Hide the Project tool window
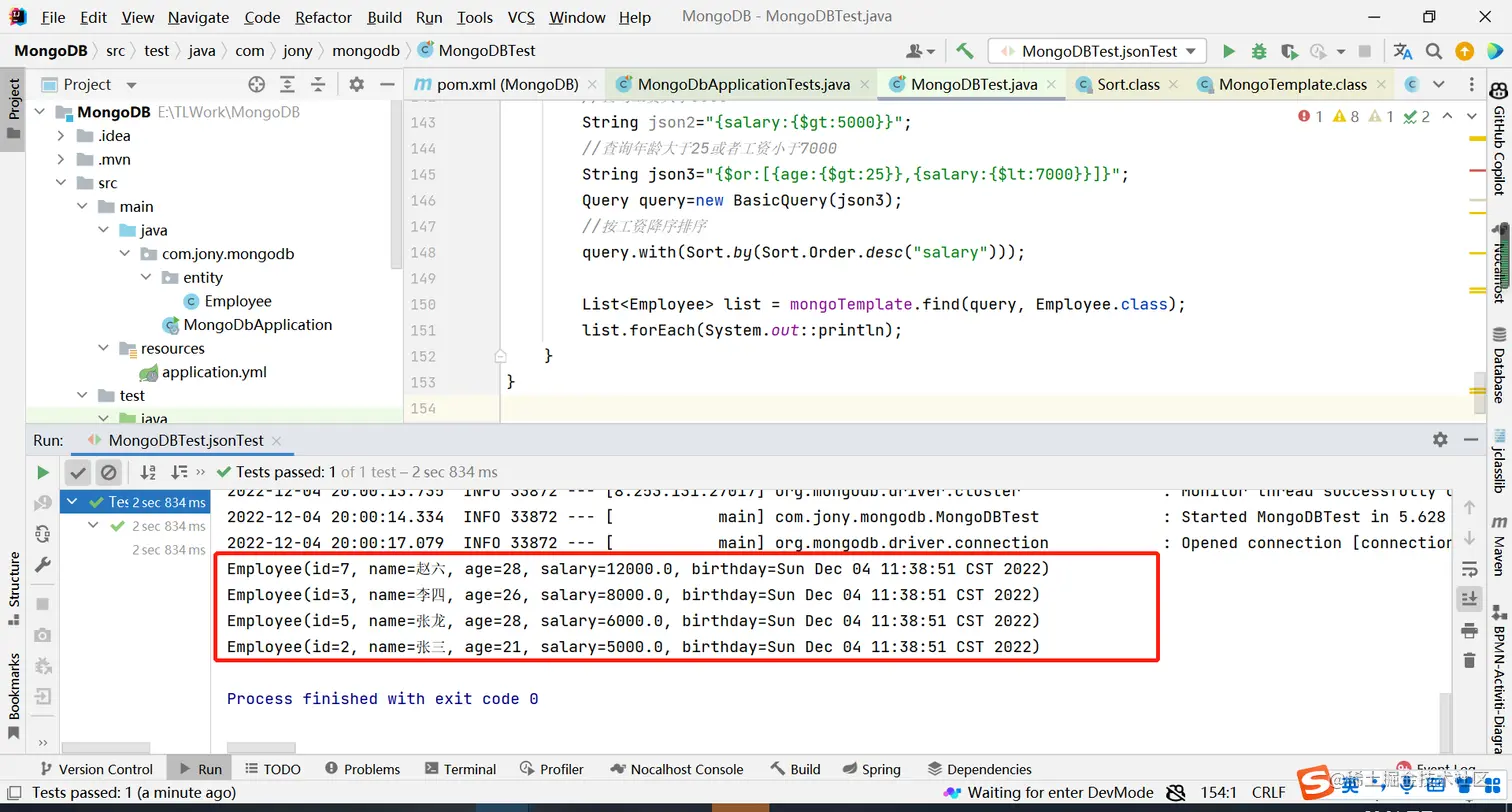Screen dimensions: 1512x812 coord(387,85)
